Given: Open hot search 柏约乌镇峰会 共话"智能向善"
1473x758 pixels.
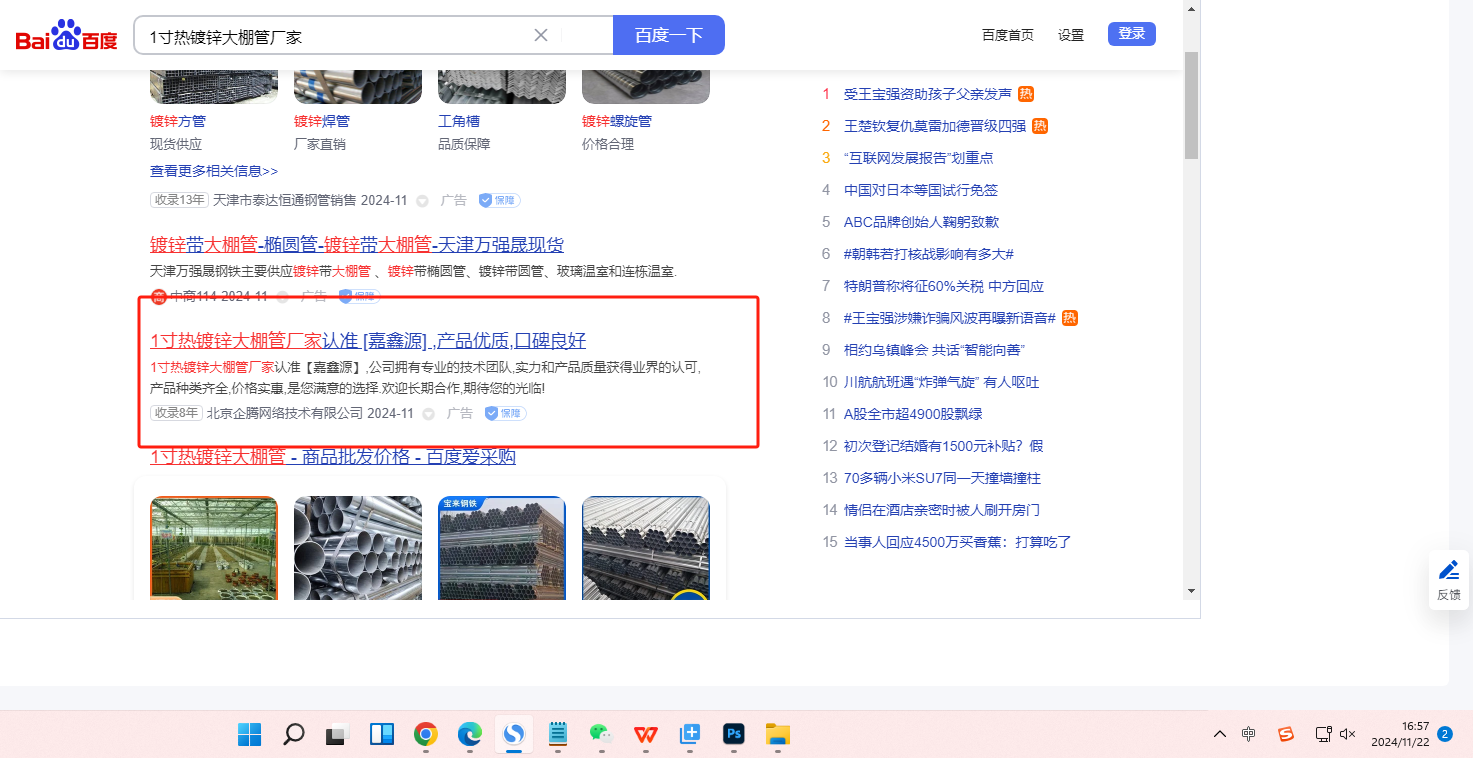Looking at the screenshot, I should (935, 350).
